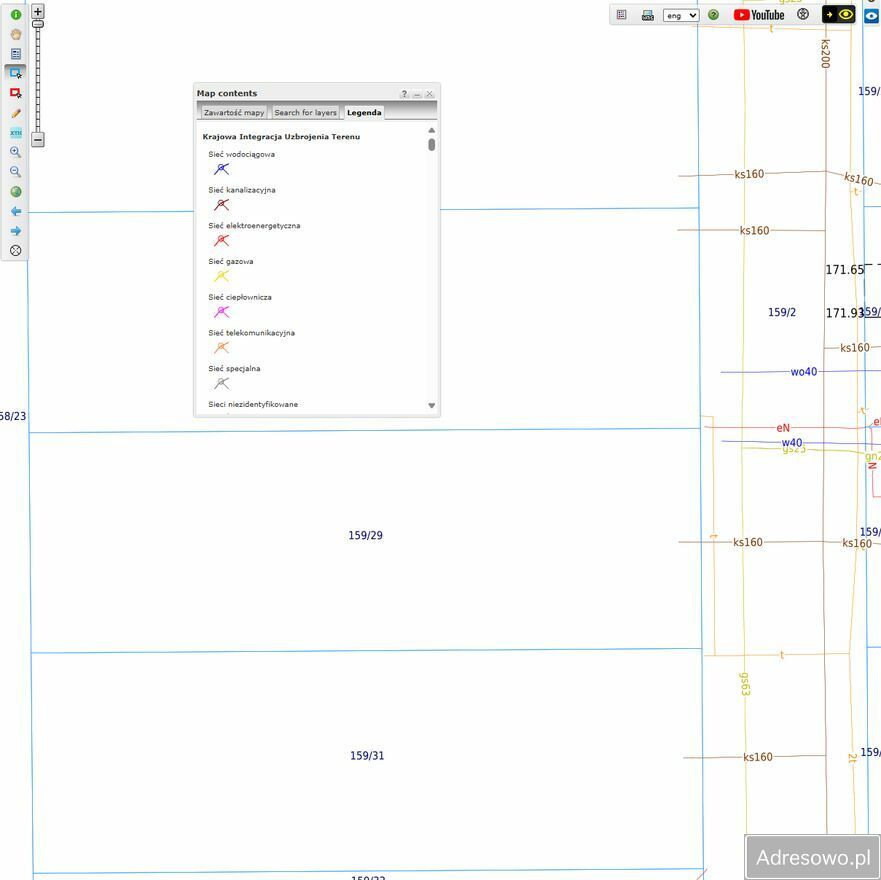This screenshot has height=880, width=881.
Task: Show full extent with globe icon
Action: 16,192
